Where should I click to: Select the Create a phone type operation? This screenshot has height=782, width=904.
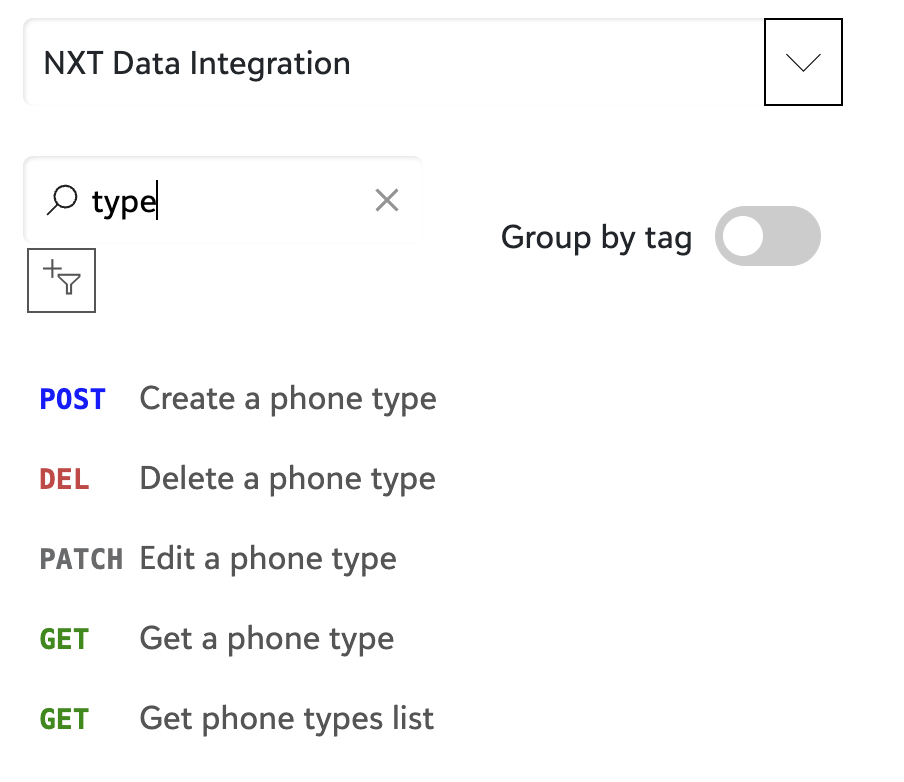tap(288, 399)
